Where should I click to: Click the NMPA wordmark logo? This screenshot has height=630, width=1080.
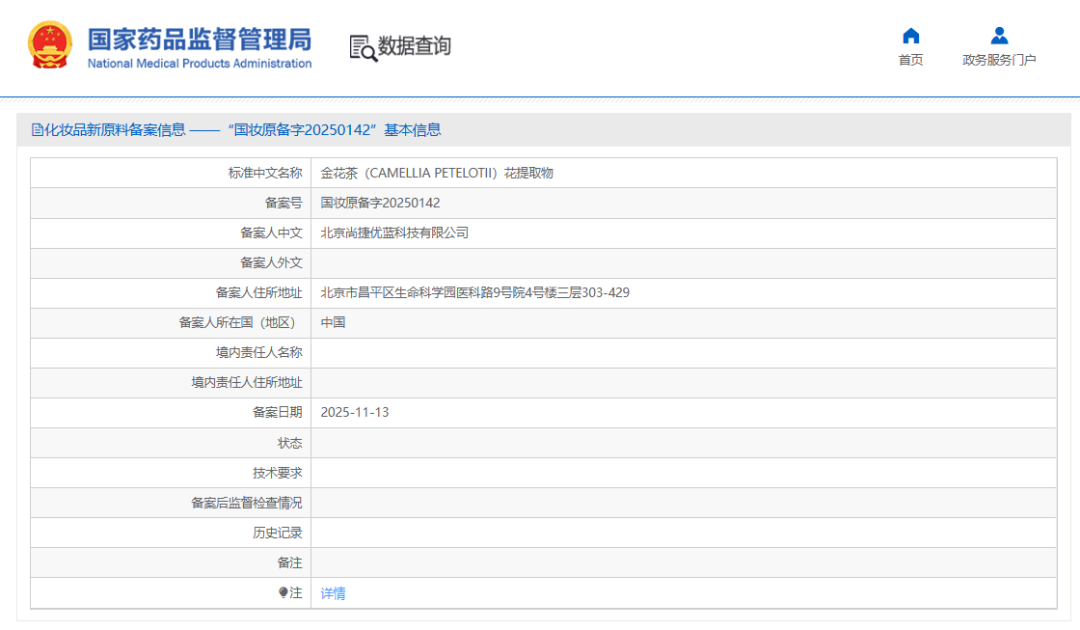tap(200, 44)
